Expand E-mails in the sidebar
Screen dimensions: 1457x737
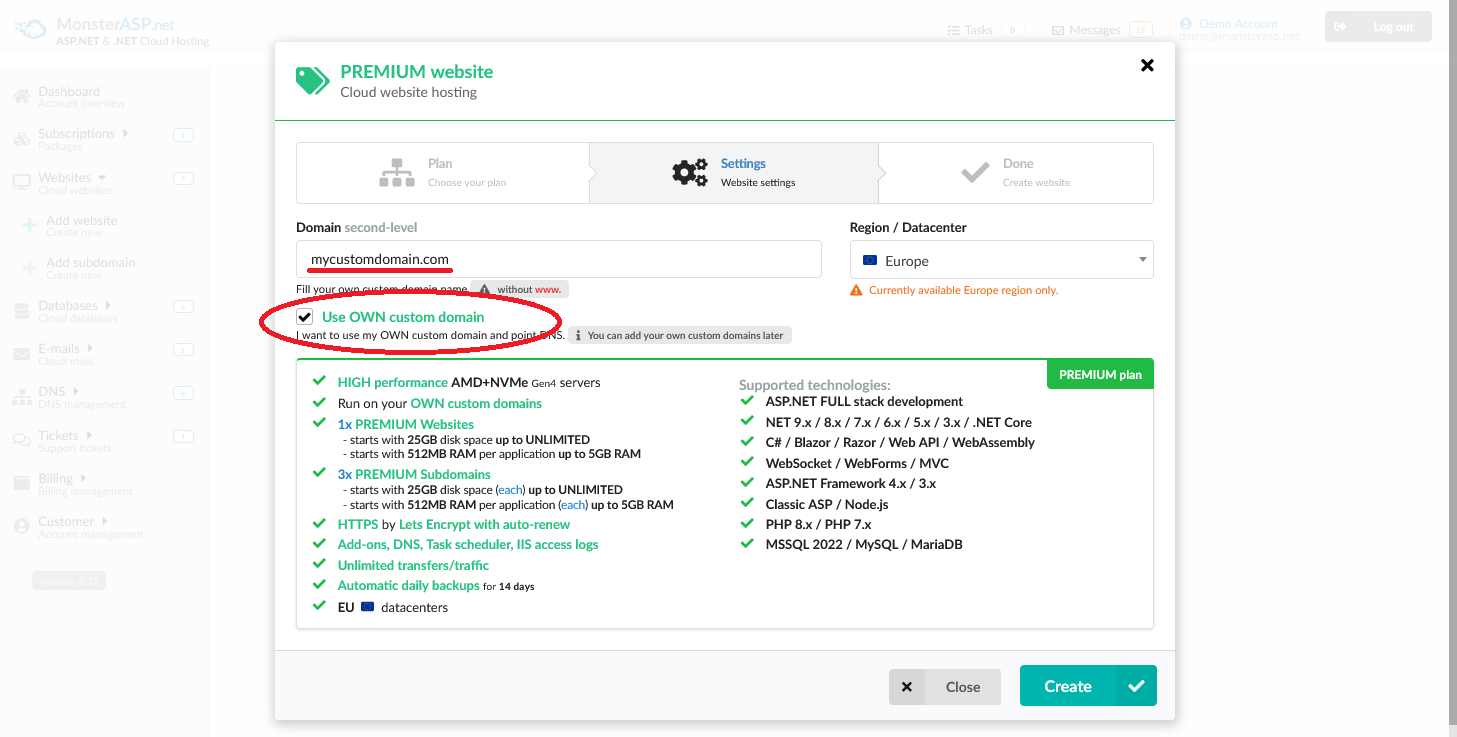(x=66, y=353)
